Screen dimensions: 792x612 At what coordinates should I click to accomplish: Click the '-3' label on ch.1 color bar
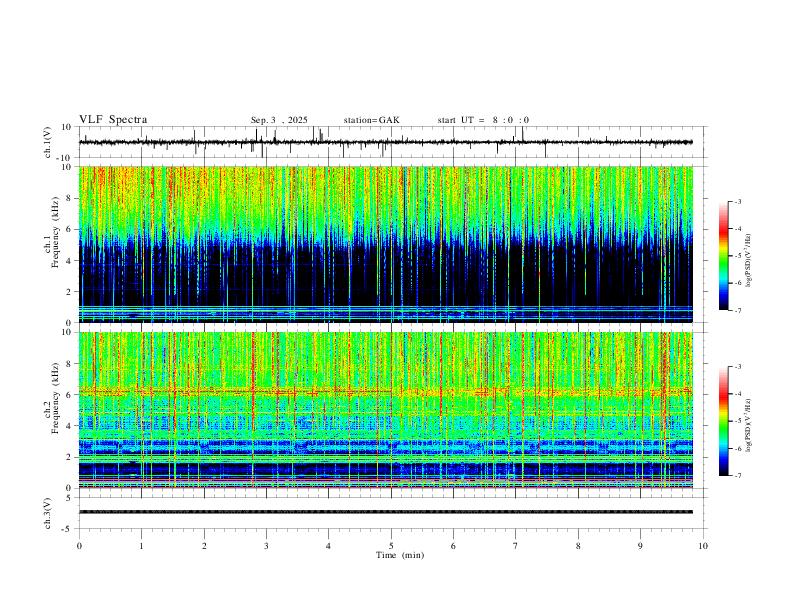[x=737, y=201]
